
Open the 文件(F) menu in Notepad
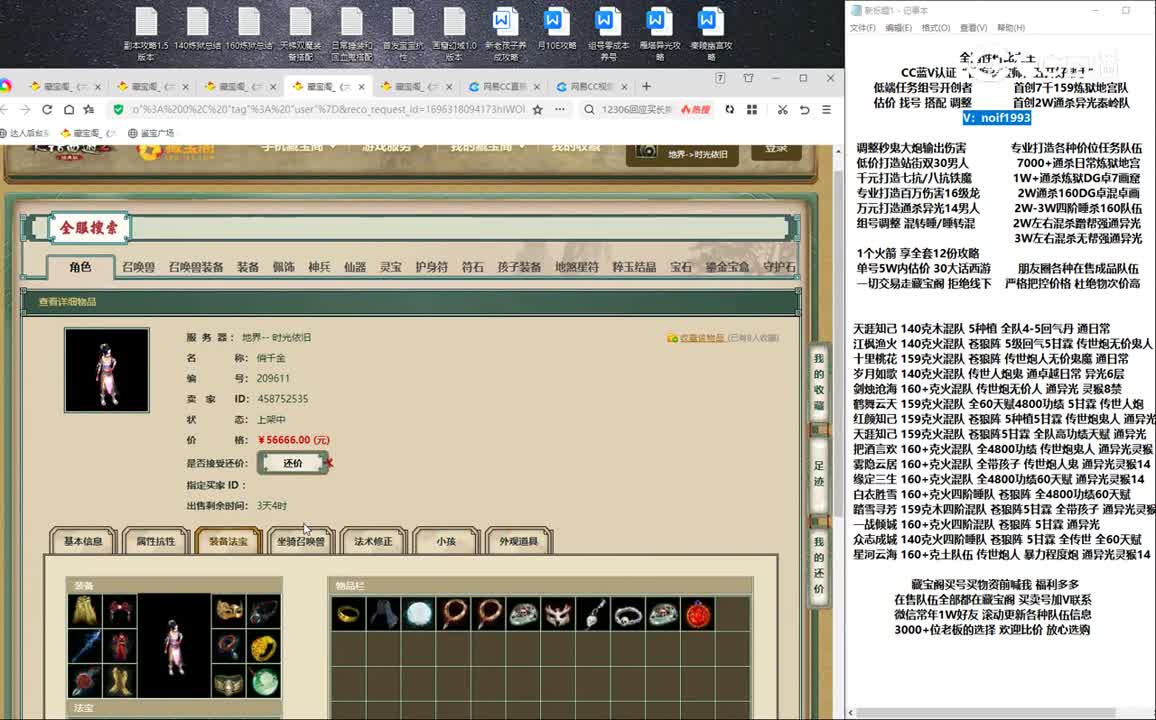click(863, 28)
